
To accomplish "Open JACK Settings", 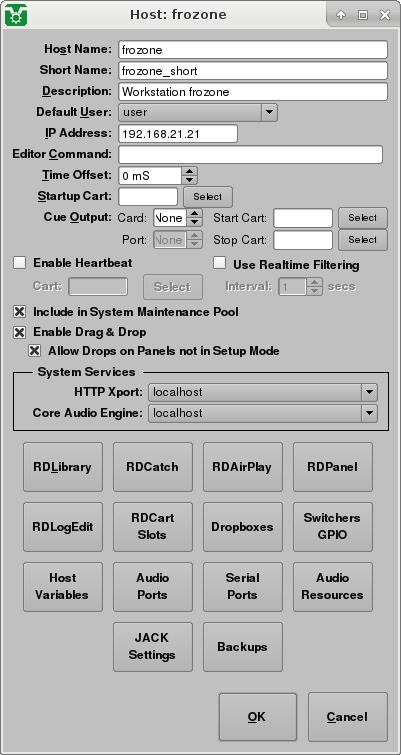I will pyautogui.click(x=153, y=647).
